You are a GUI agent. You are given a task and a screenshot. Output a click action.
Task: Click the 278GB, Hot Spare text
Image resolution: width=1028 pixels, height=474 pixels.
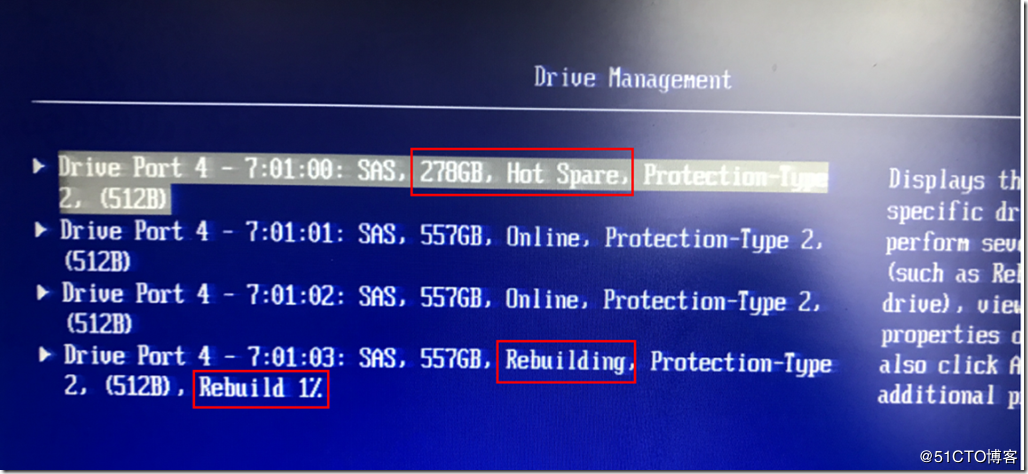coord(523,174)
